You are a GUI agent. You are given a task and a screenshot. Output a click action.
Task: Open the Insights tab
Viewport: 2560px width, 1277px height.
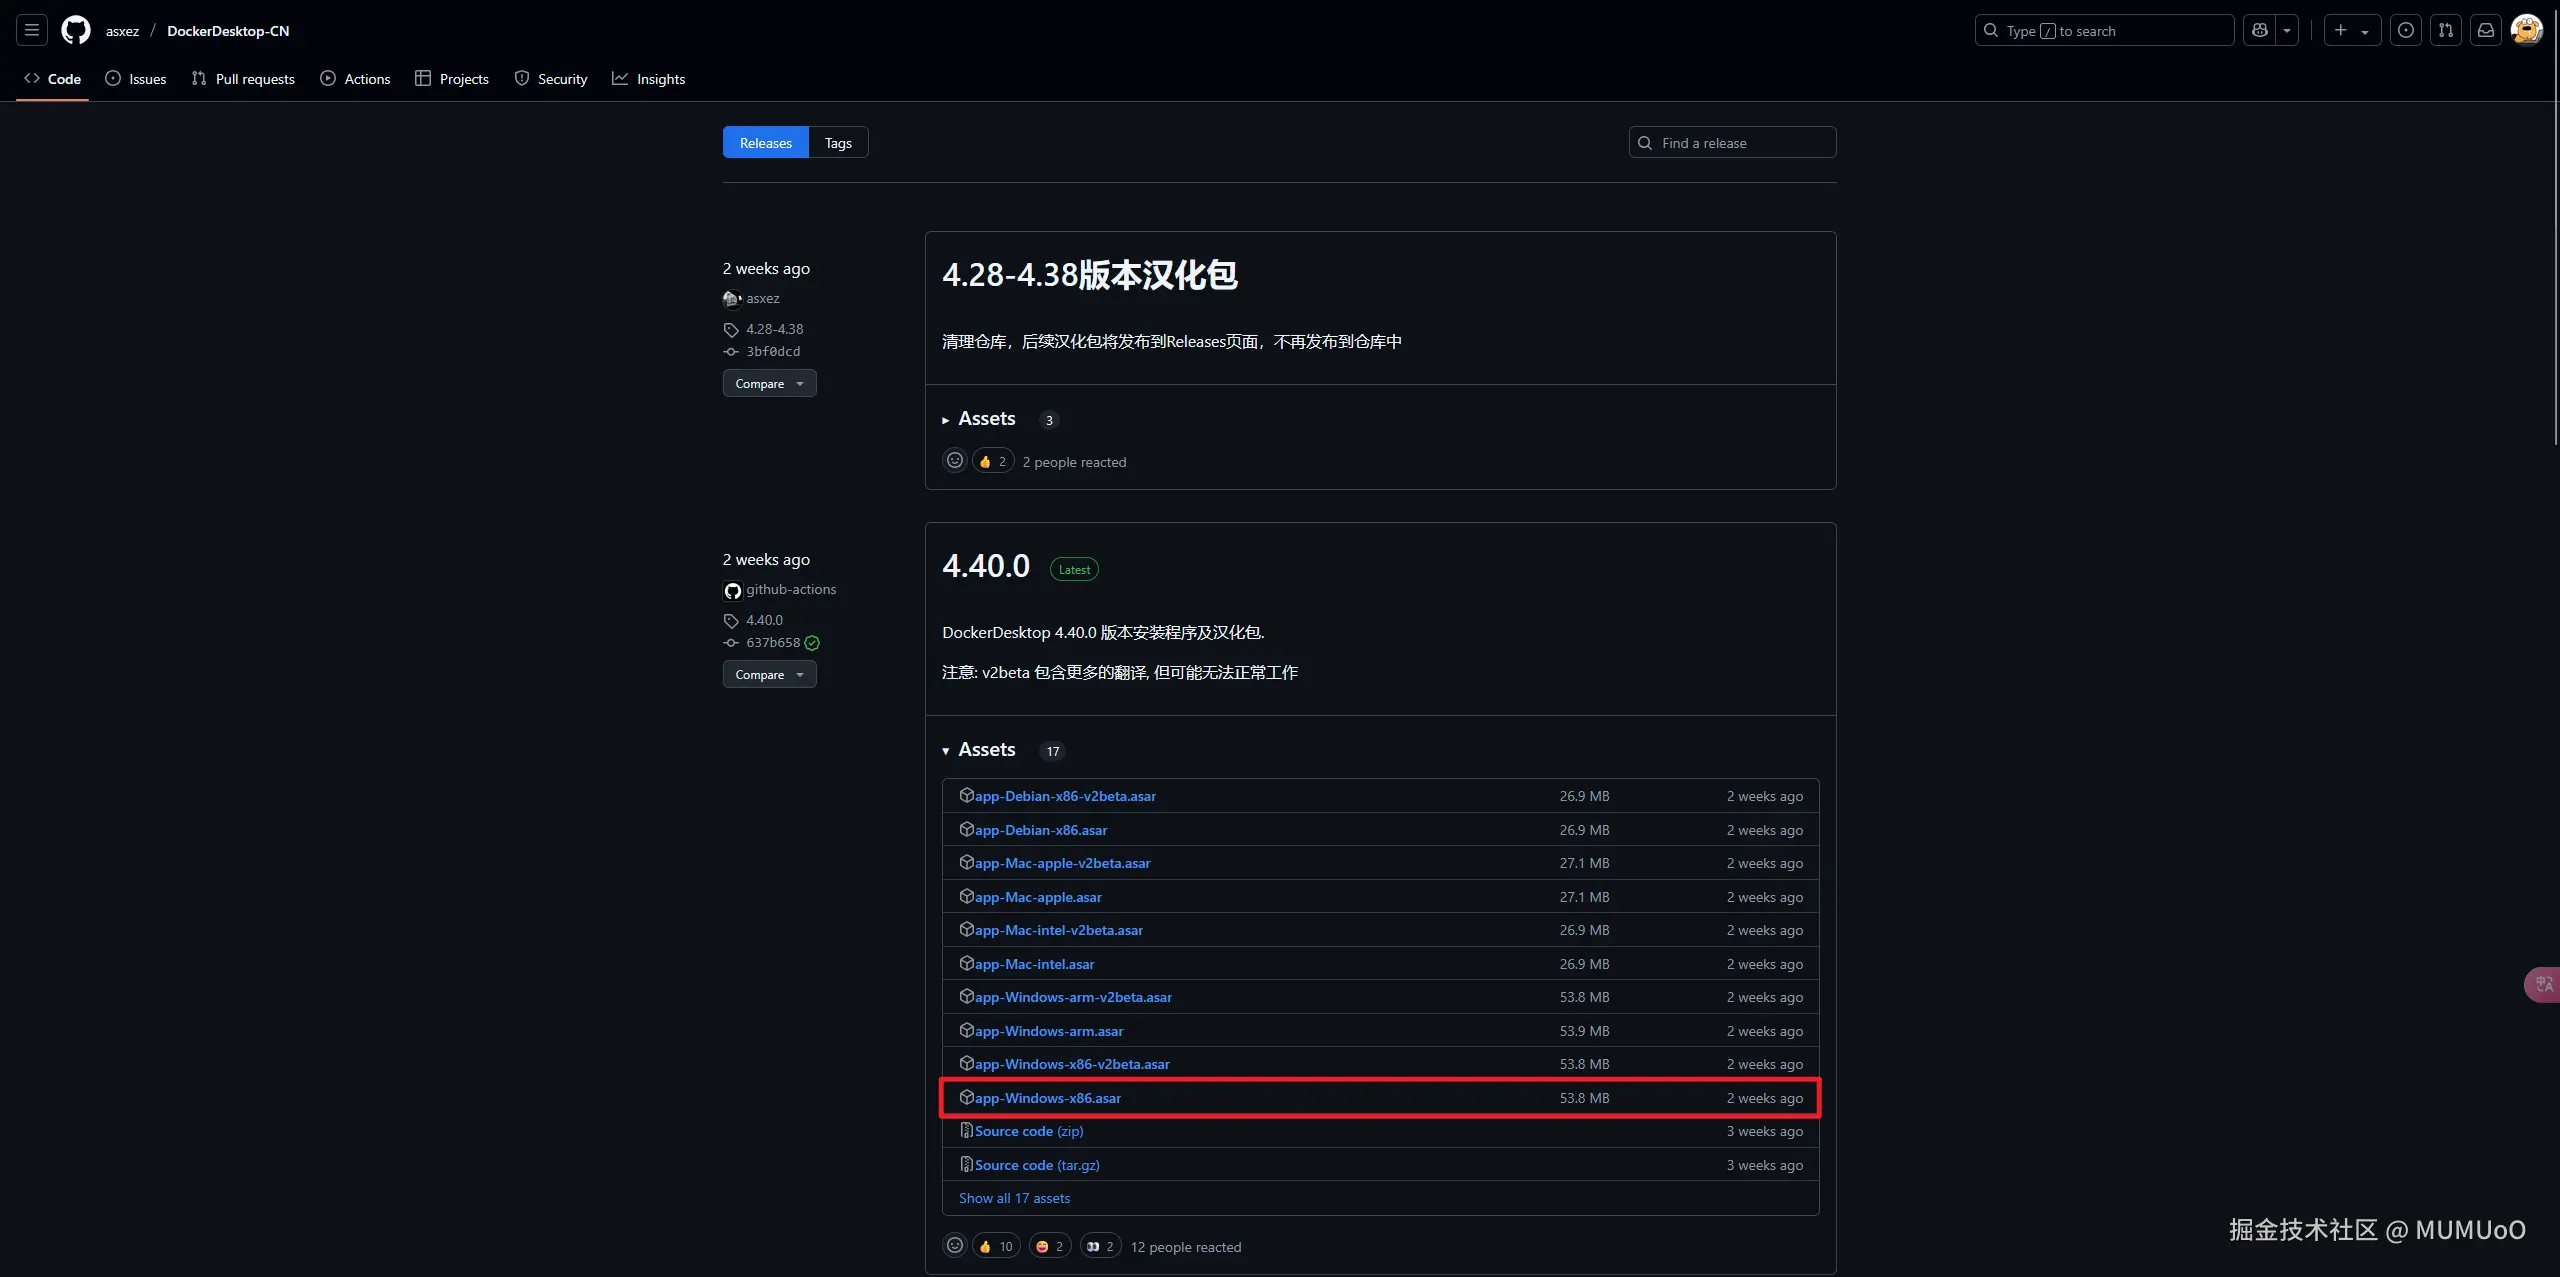coord(649,78)
